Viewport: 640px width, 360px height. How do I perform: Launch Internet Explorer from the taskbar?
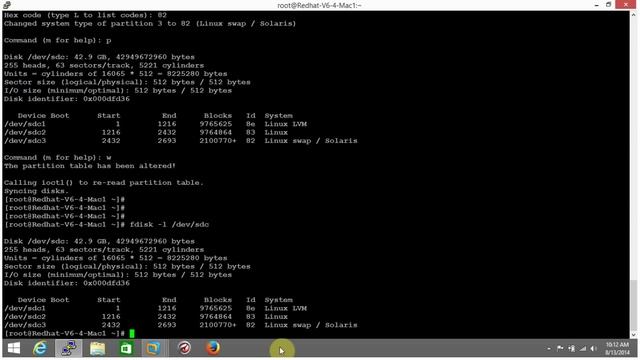(x=40, y=348)
